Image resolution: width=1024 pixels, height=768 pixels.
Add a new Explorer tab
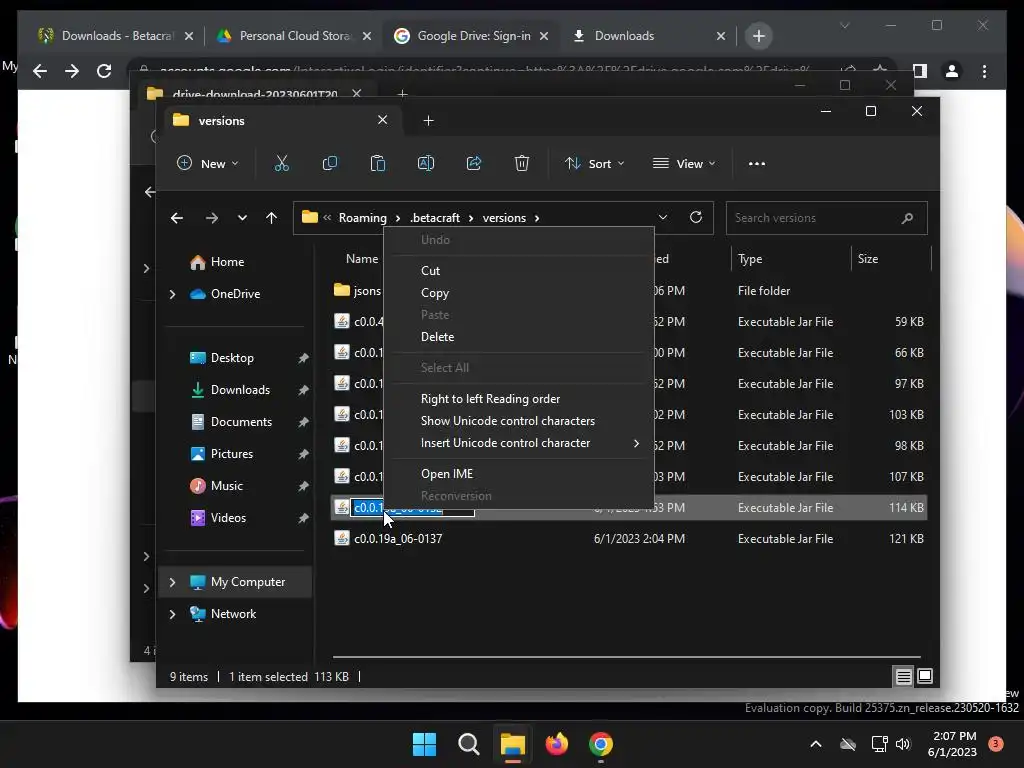tap(428, 120)
